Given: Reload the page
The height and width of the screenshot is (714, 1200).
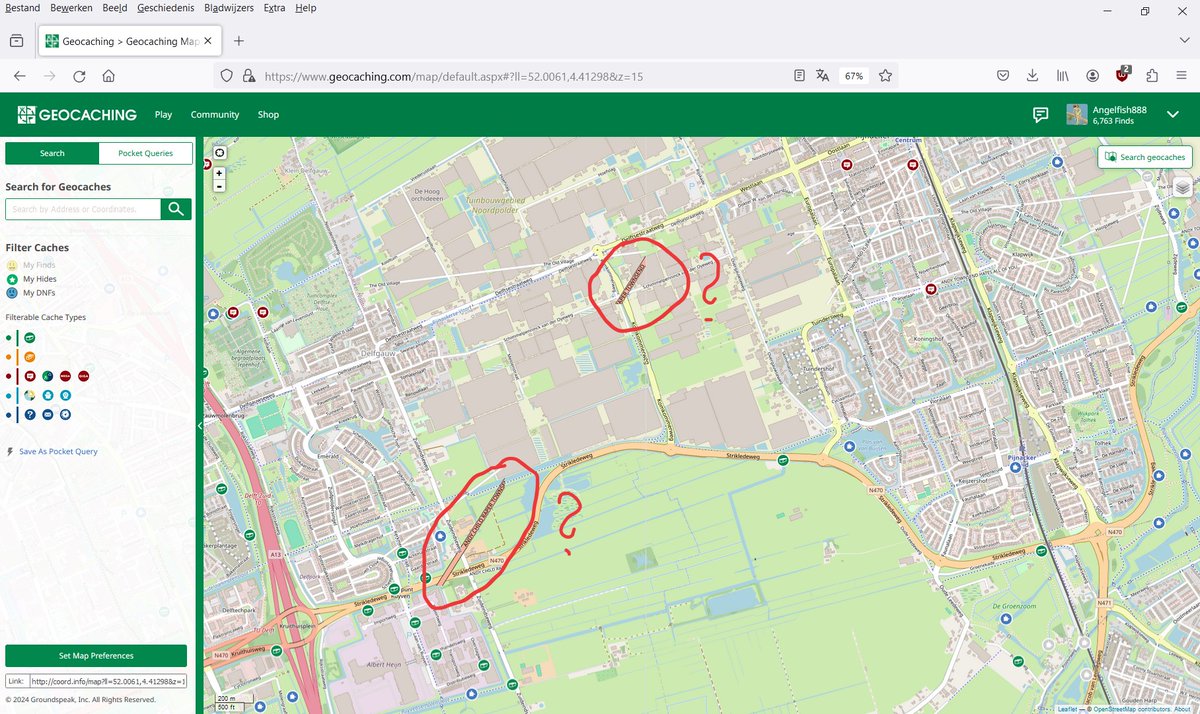Looking at the screenshot, I should (x=79, y=76).
